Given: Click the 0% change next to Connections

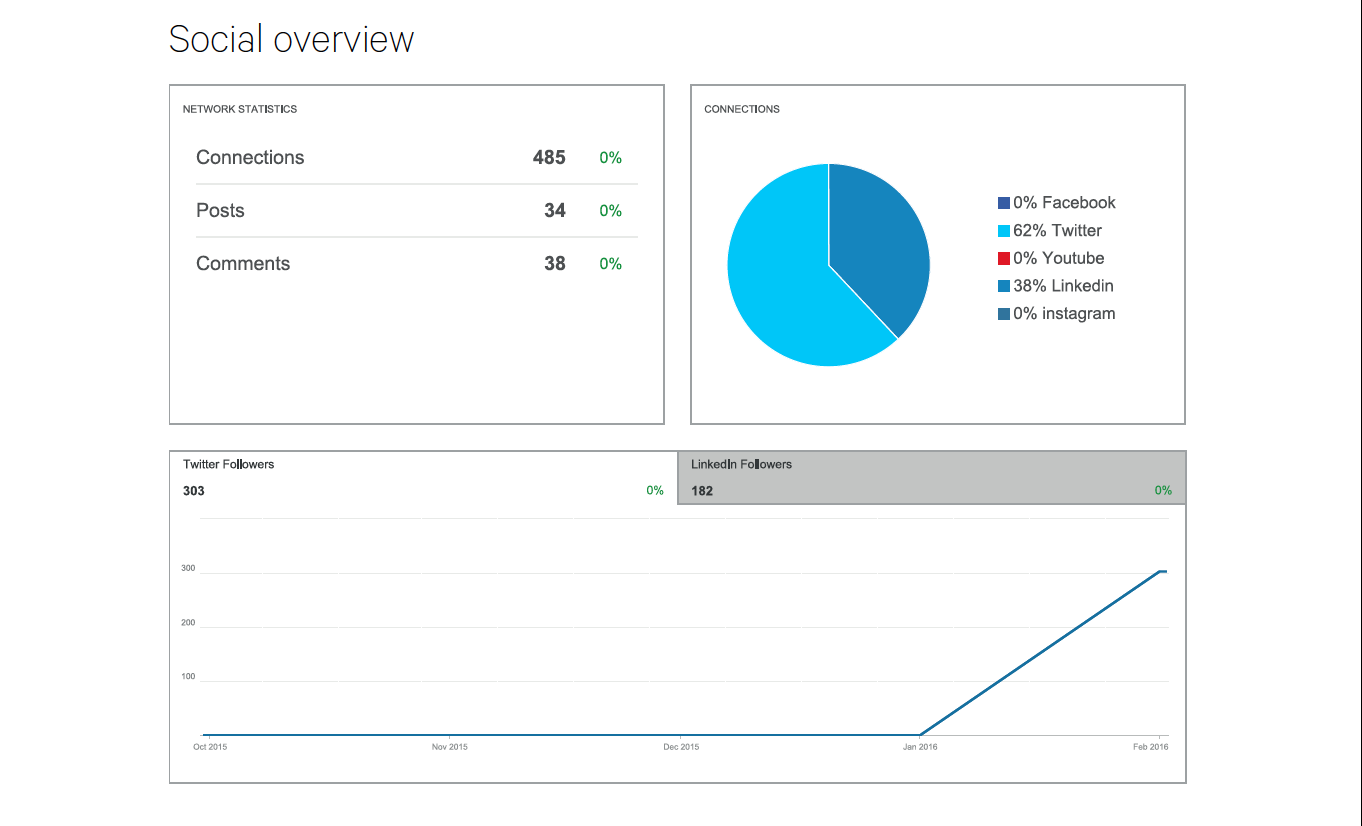Looking at the screenshot, I should click(611, 158).
